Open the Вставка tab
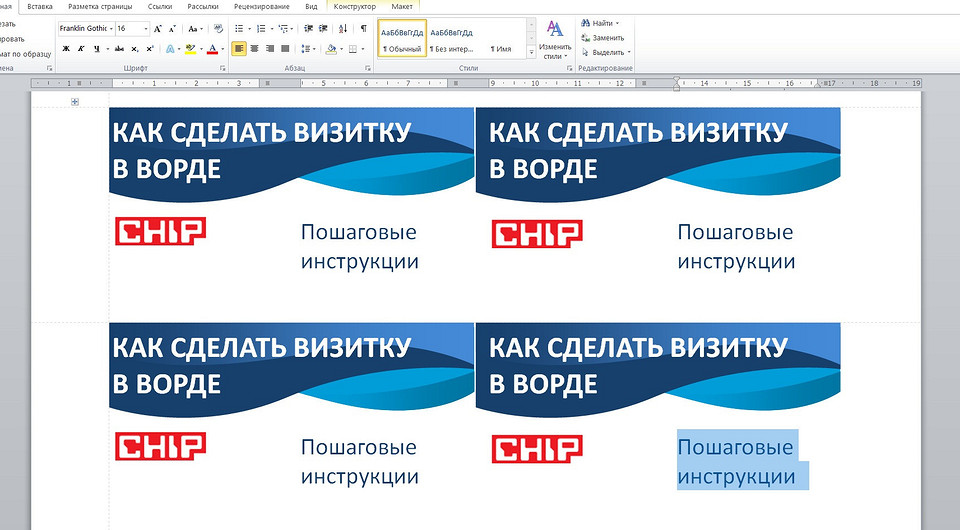 [x=40, y=7]
